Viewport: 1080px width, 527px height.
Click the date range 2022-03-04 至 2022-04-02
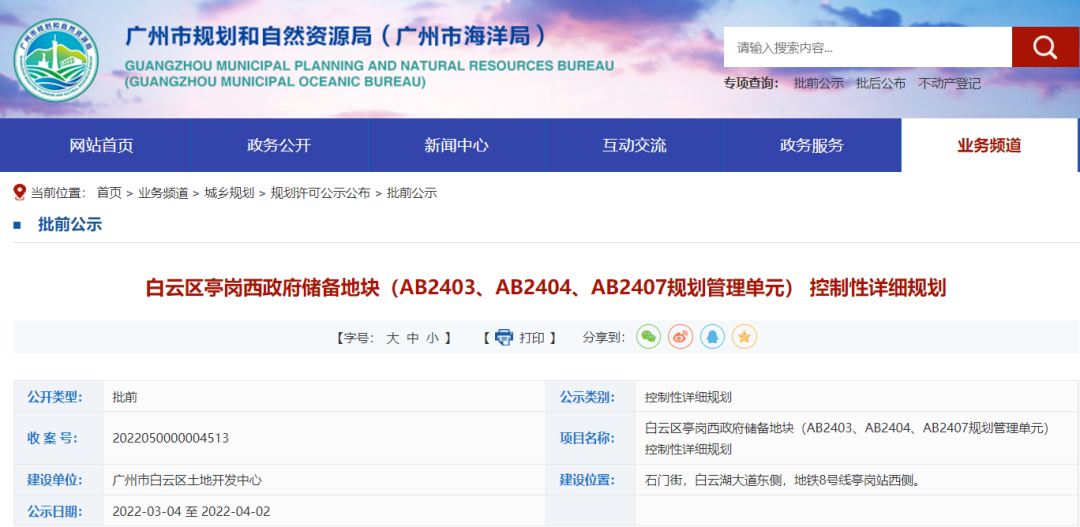pos(191,512)
